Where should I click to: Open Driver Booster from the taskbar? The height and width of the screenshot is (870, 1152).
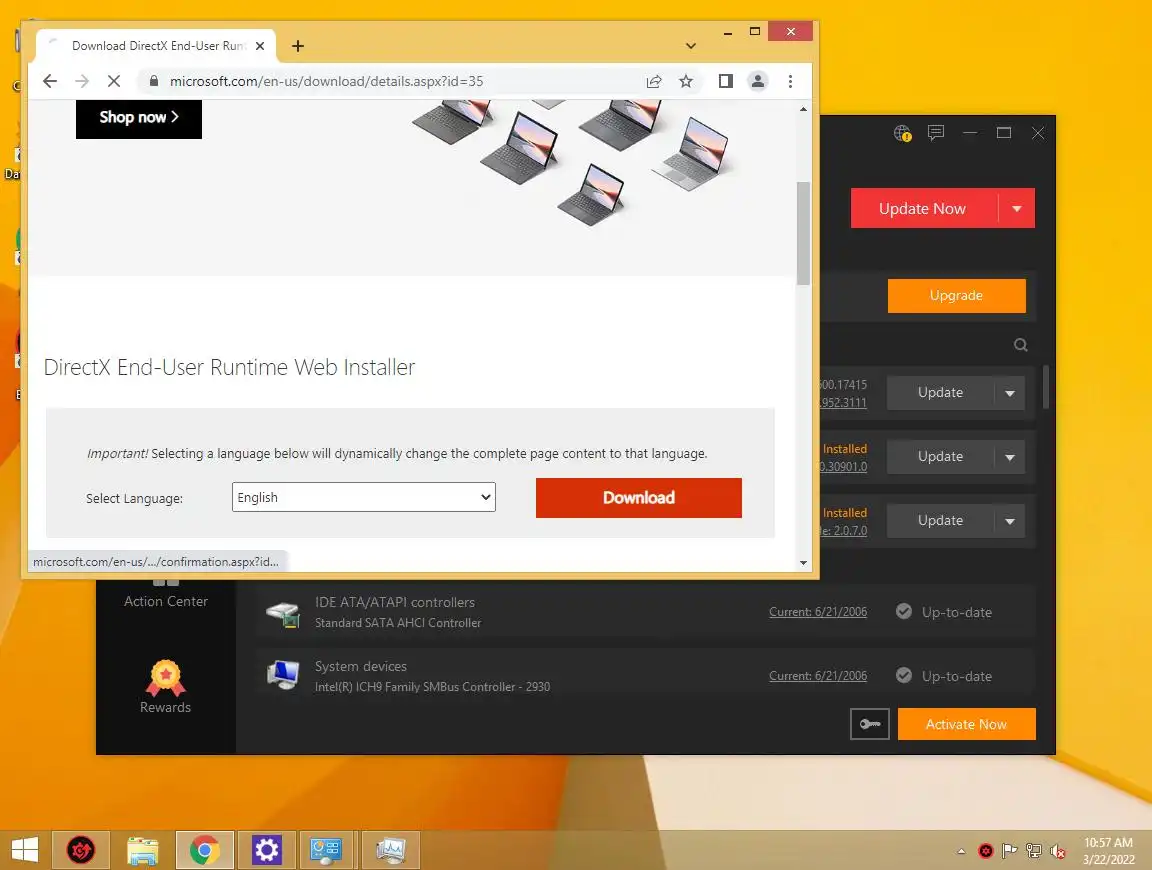[x=81, y=850]
